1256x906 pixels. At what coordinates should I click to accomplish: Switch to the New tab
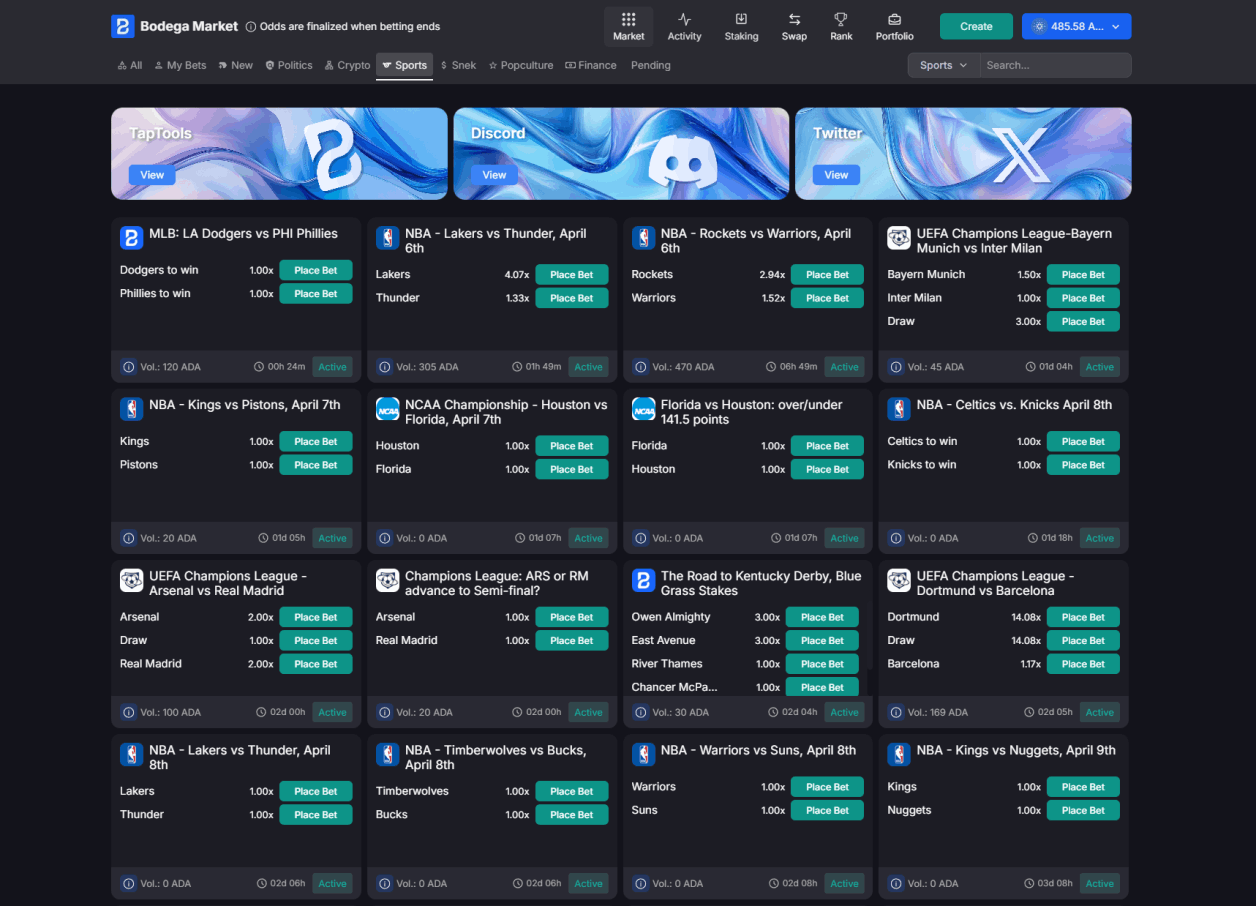[x=236, y=65]
